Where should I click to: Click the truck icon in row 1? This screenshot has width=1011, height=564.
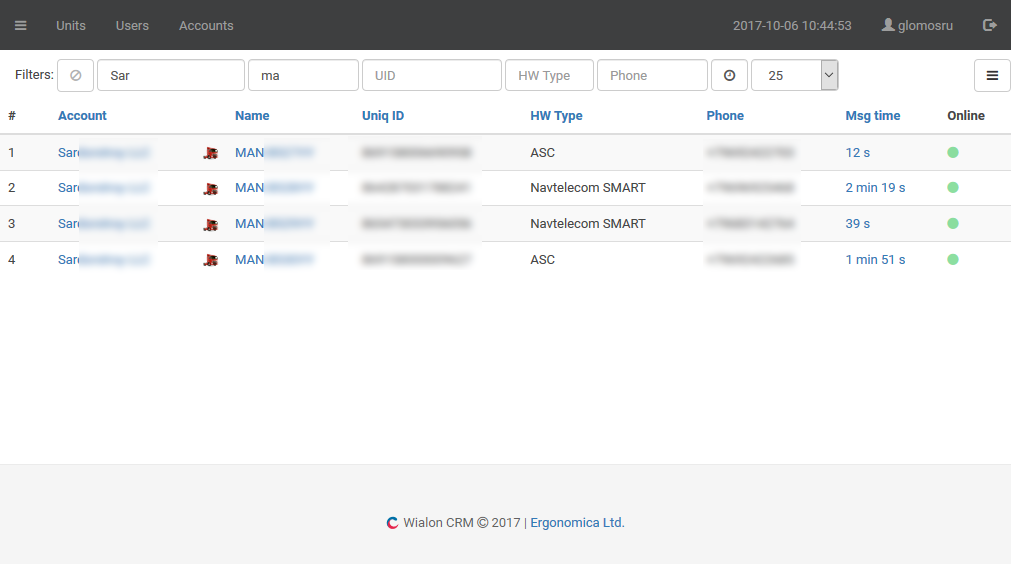coord(210,153)
